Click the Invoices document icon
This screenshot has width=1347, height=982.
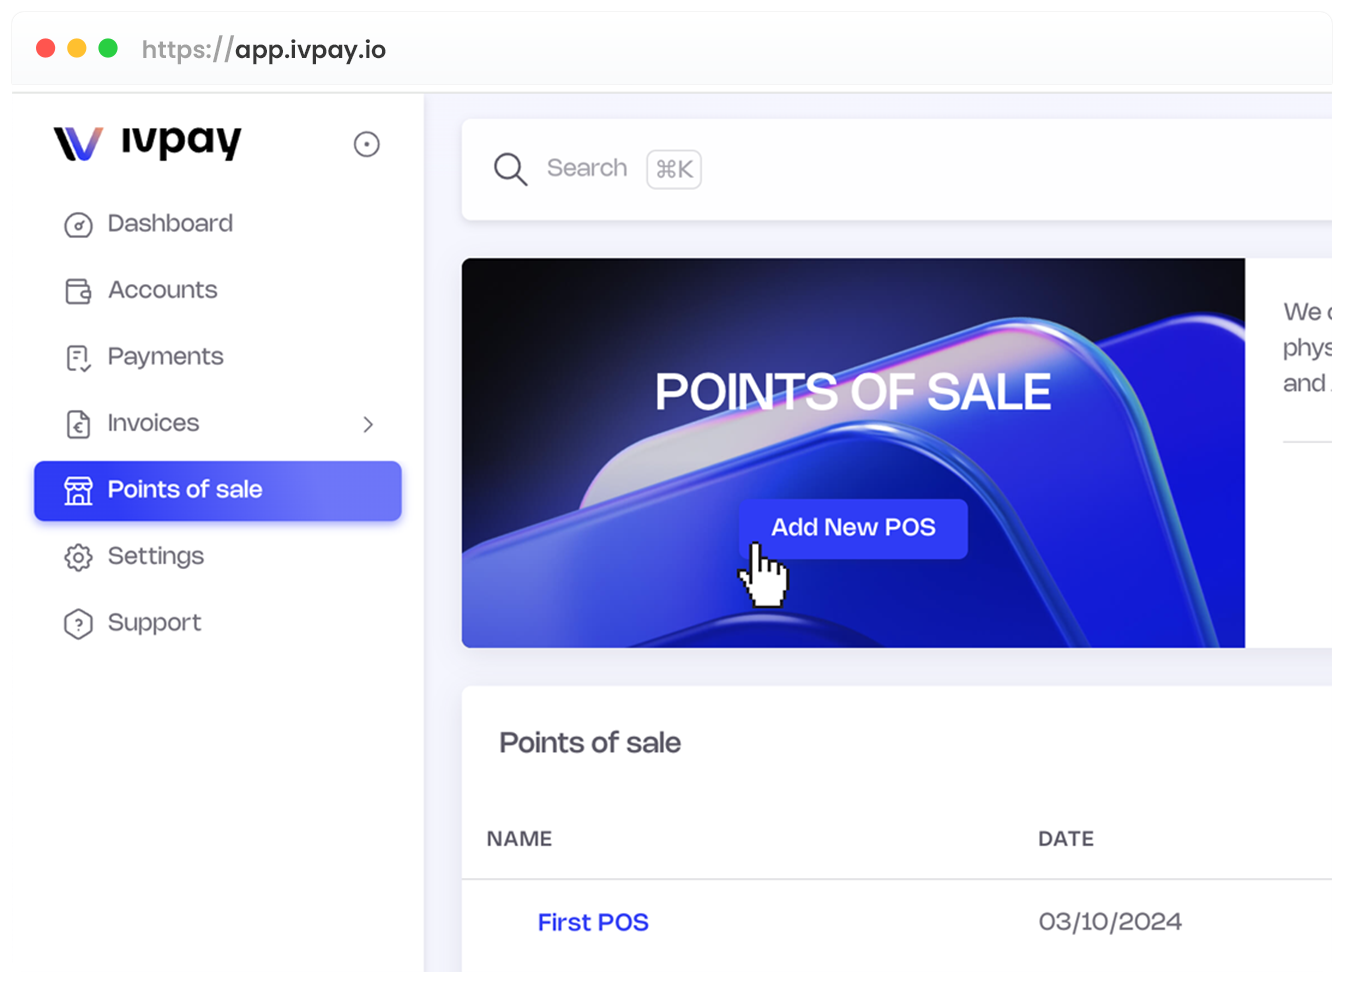pos(78,424)
